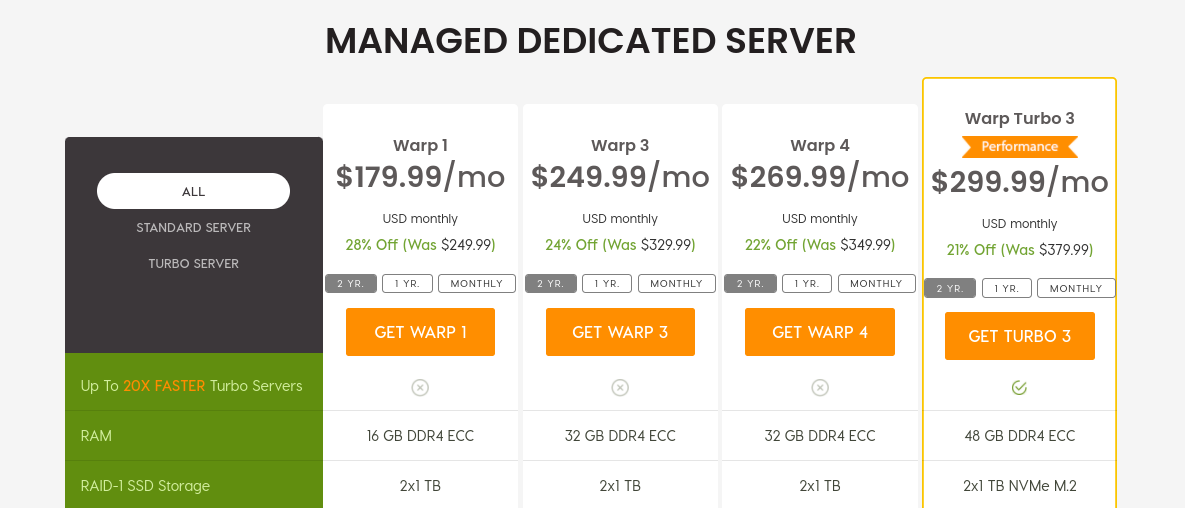Viewport: 1185px width, 508px height.
Task: Click the X icon under Warp 1
Action: click(420, 387)
